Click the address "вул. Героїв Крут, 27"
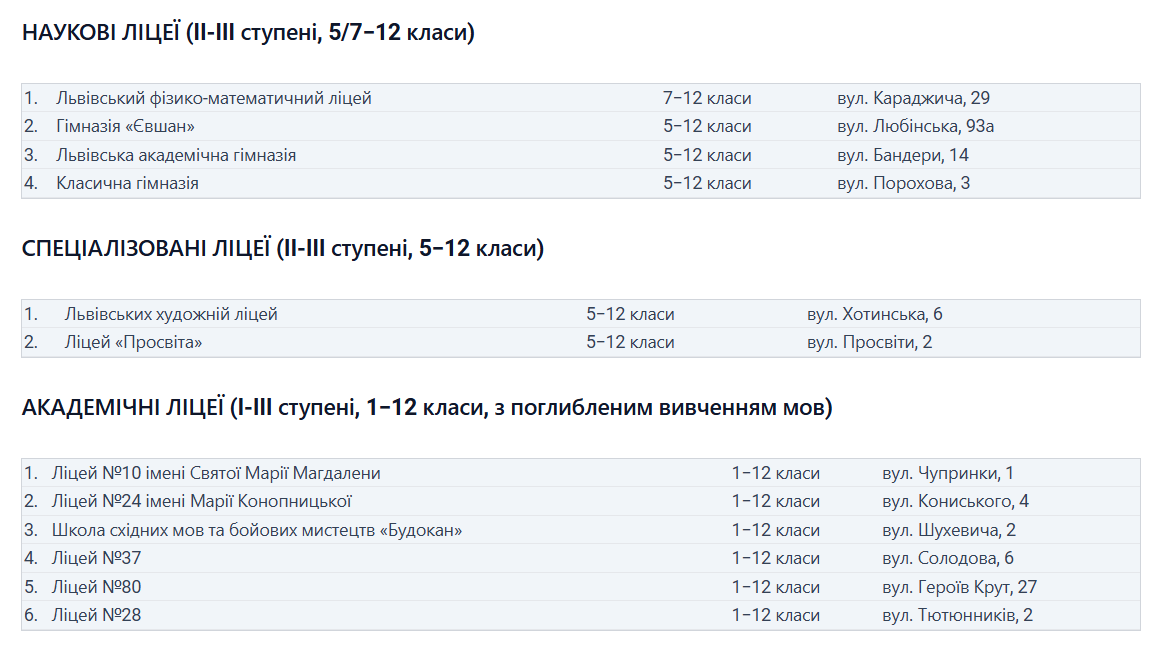1156x651 pixels. [959, 587]
